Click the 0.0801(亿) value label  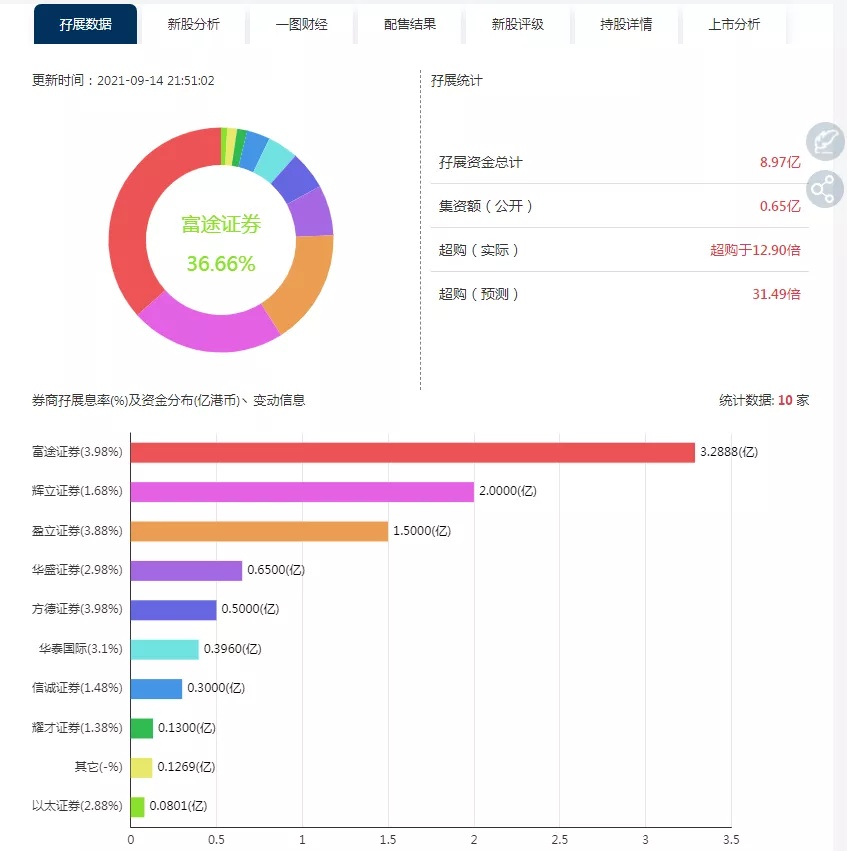pos(179,806)
